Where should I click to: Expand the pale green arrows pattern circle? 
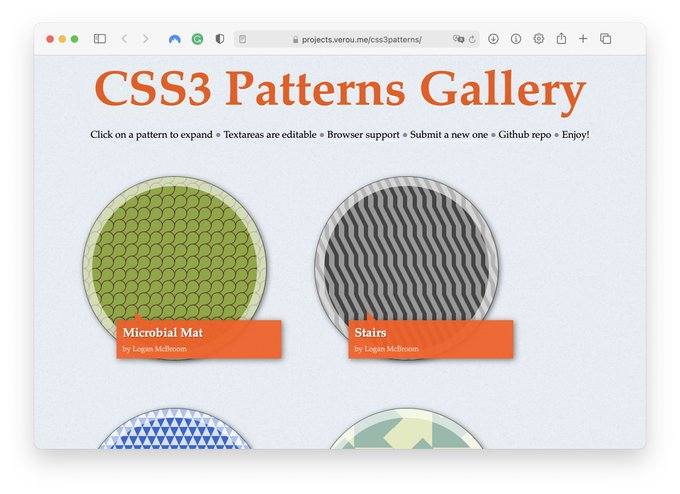click(406, 429)
